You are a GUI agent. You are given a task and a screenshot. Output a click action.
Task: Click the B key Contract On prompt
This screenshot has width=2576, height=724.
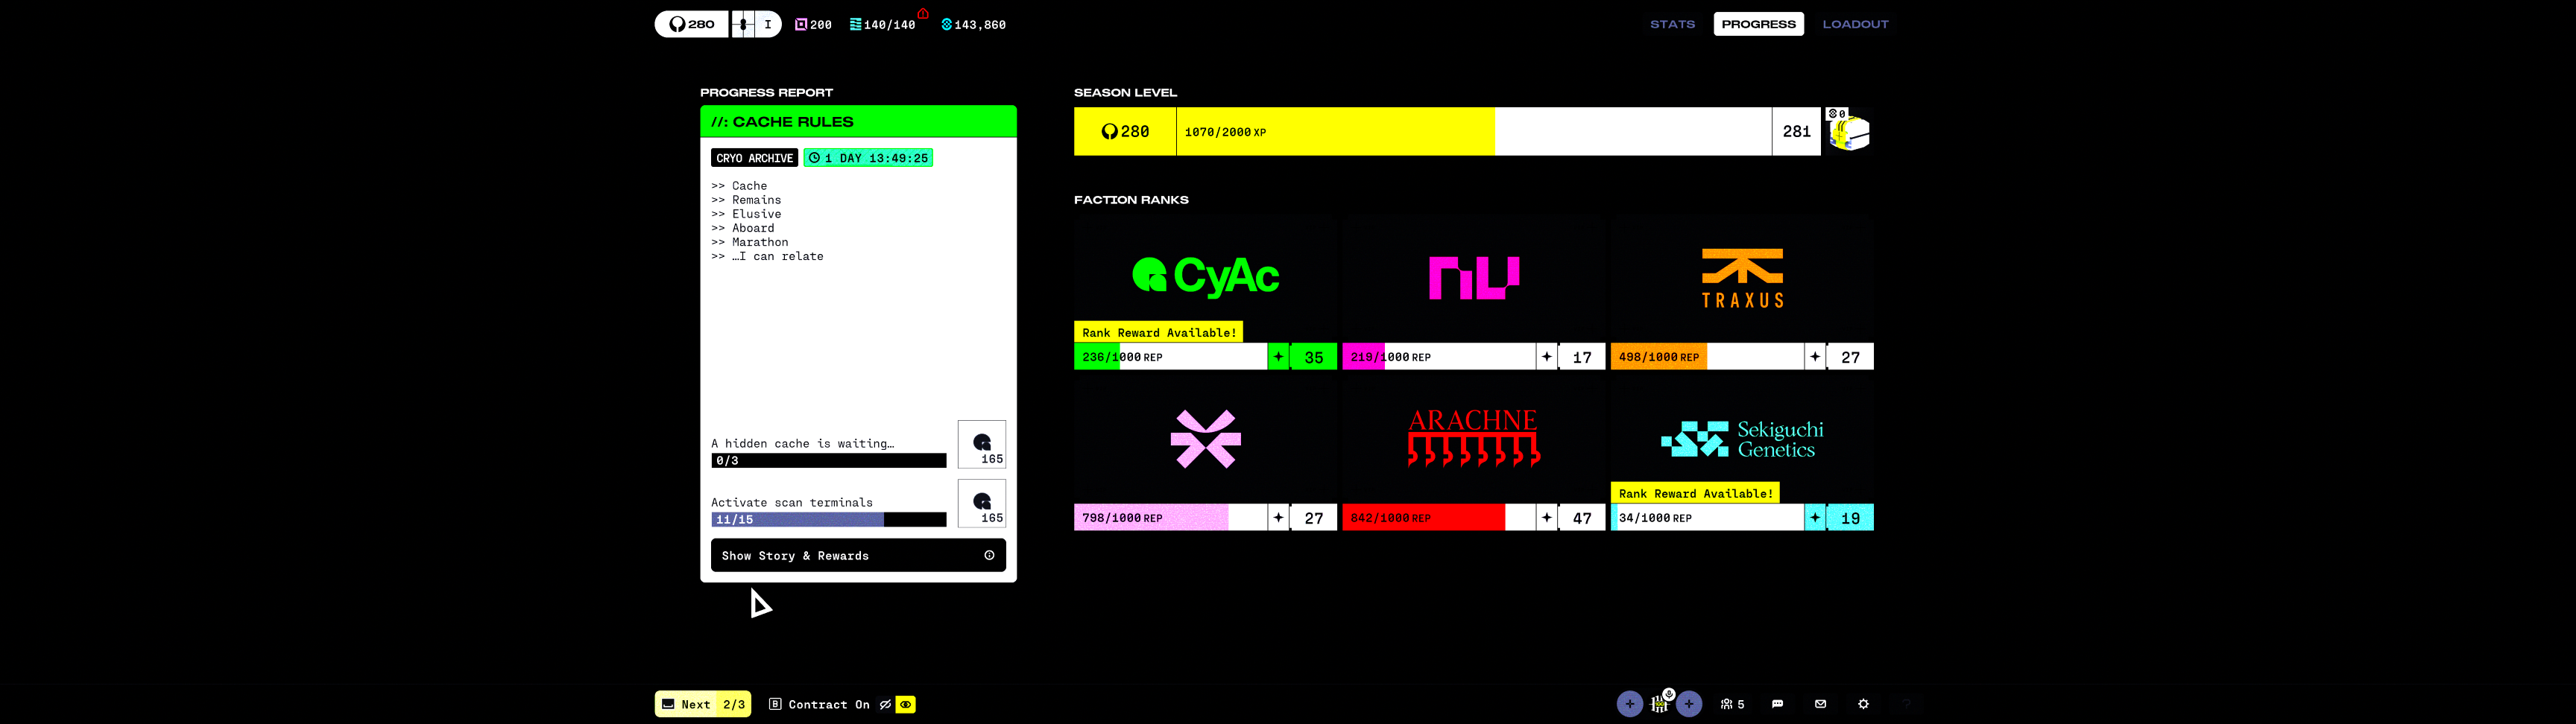tap(819, 704)
